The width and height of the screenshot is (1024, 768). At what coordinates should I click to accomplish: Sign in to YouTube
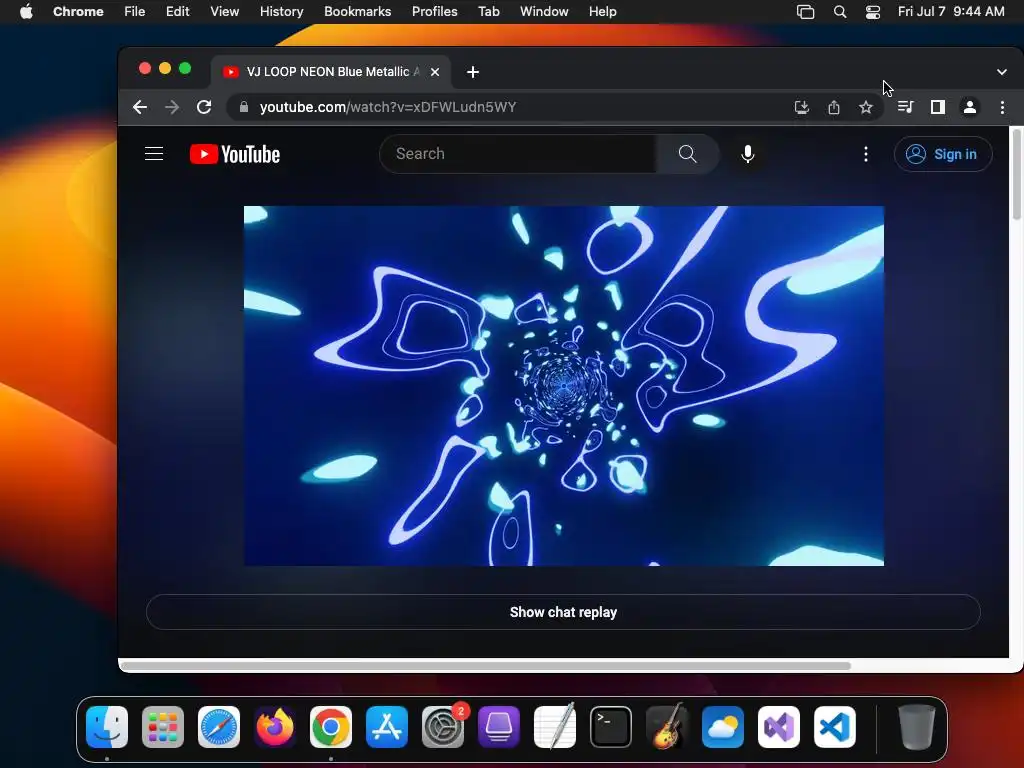943,154
